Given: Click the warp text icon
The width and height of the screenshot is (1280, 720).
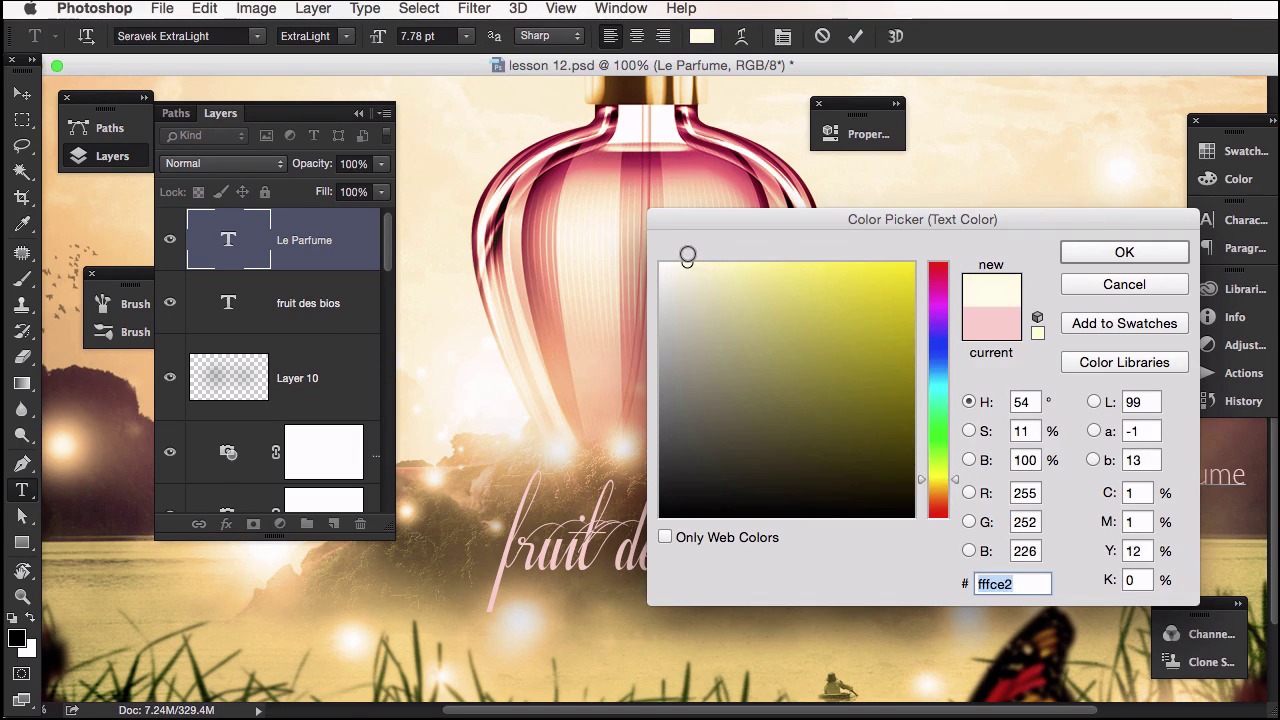Looking at the screenshot, I should pyautogui.click(x=741, y=36).
